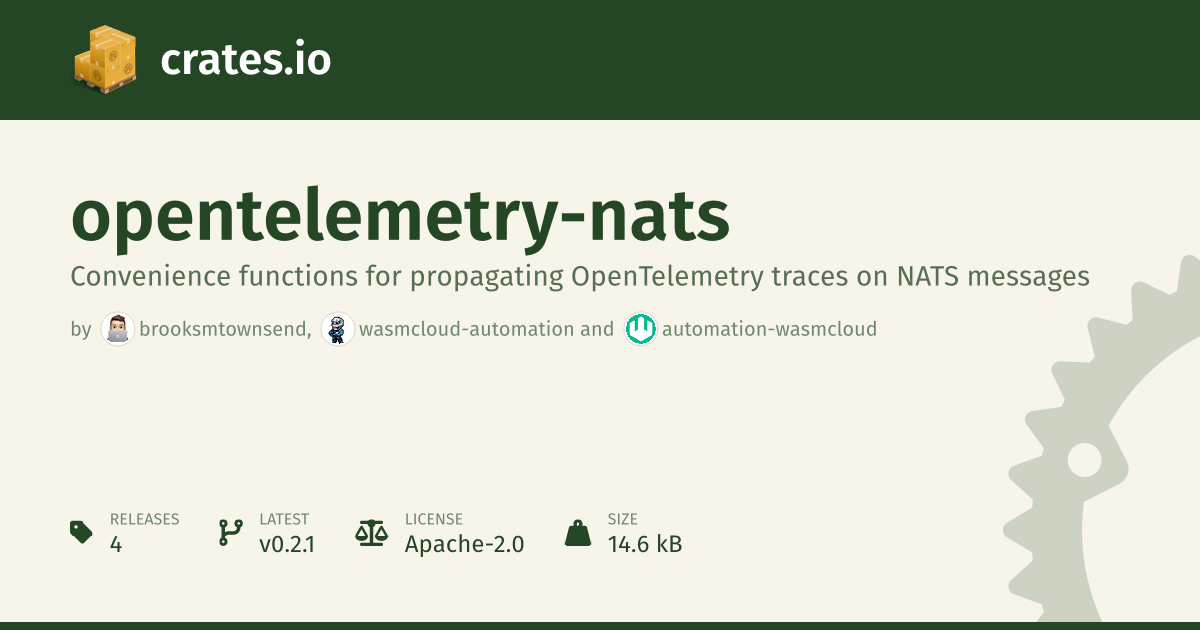
Task: Click the releases count of 4
Action: [x=116, y=544]
